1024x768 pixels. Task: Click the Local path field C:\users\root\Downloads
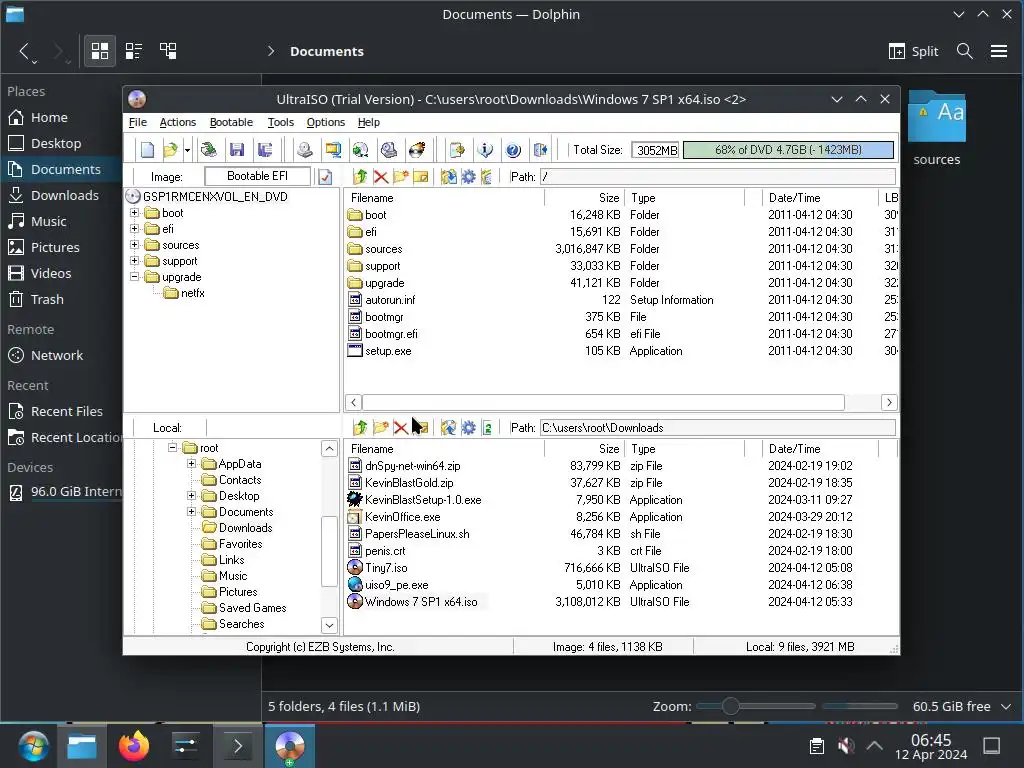718,428
